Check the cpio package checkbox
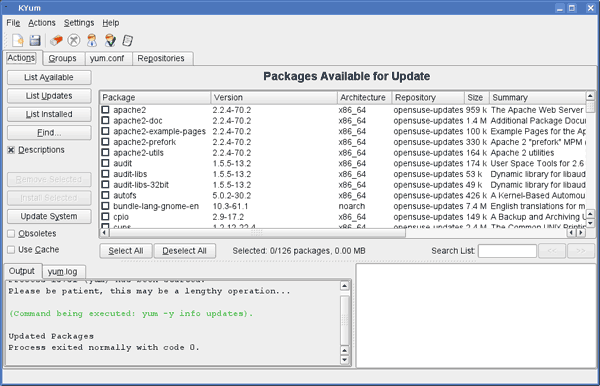Screen dimensions: 600x386 tap(105, 217)
